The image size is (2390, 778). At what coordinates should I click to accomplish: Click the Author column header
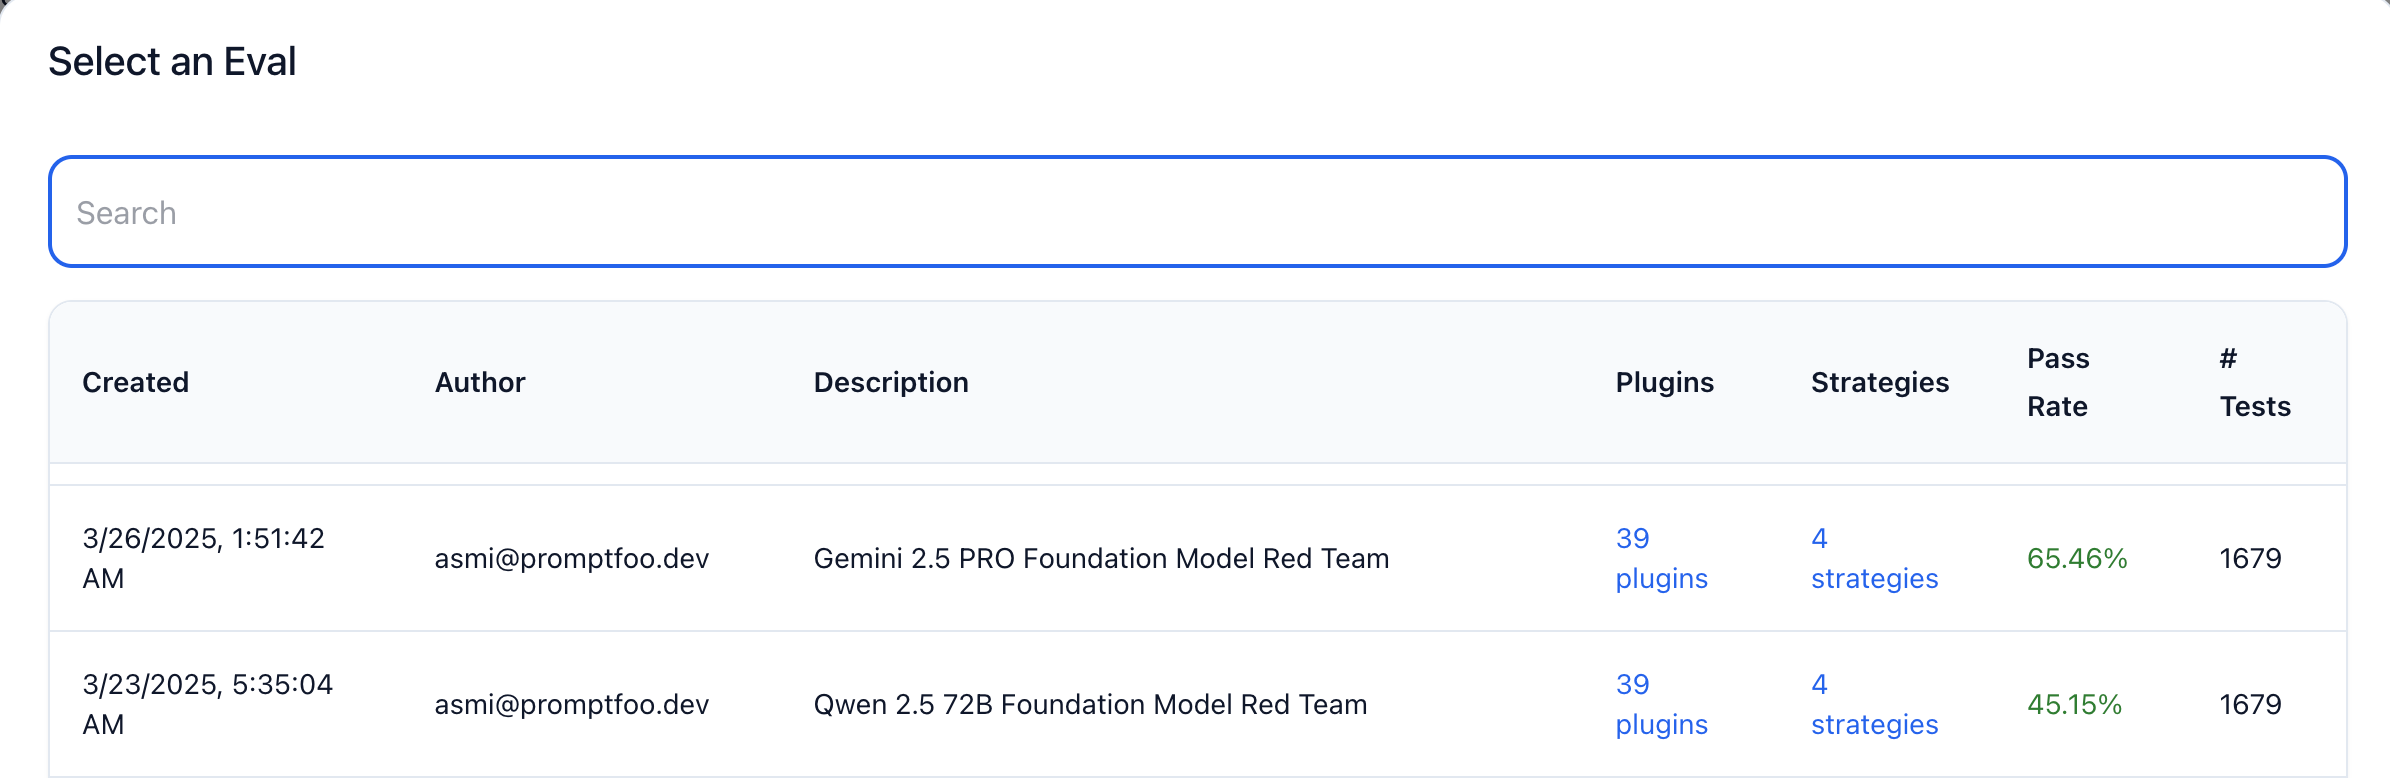[480, 382]
